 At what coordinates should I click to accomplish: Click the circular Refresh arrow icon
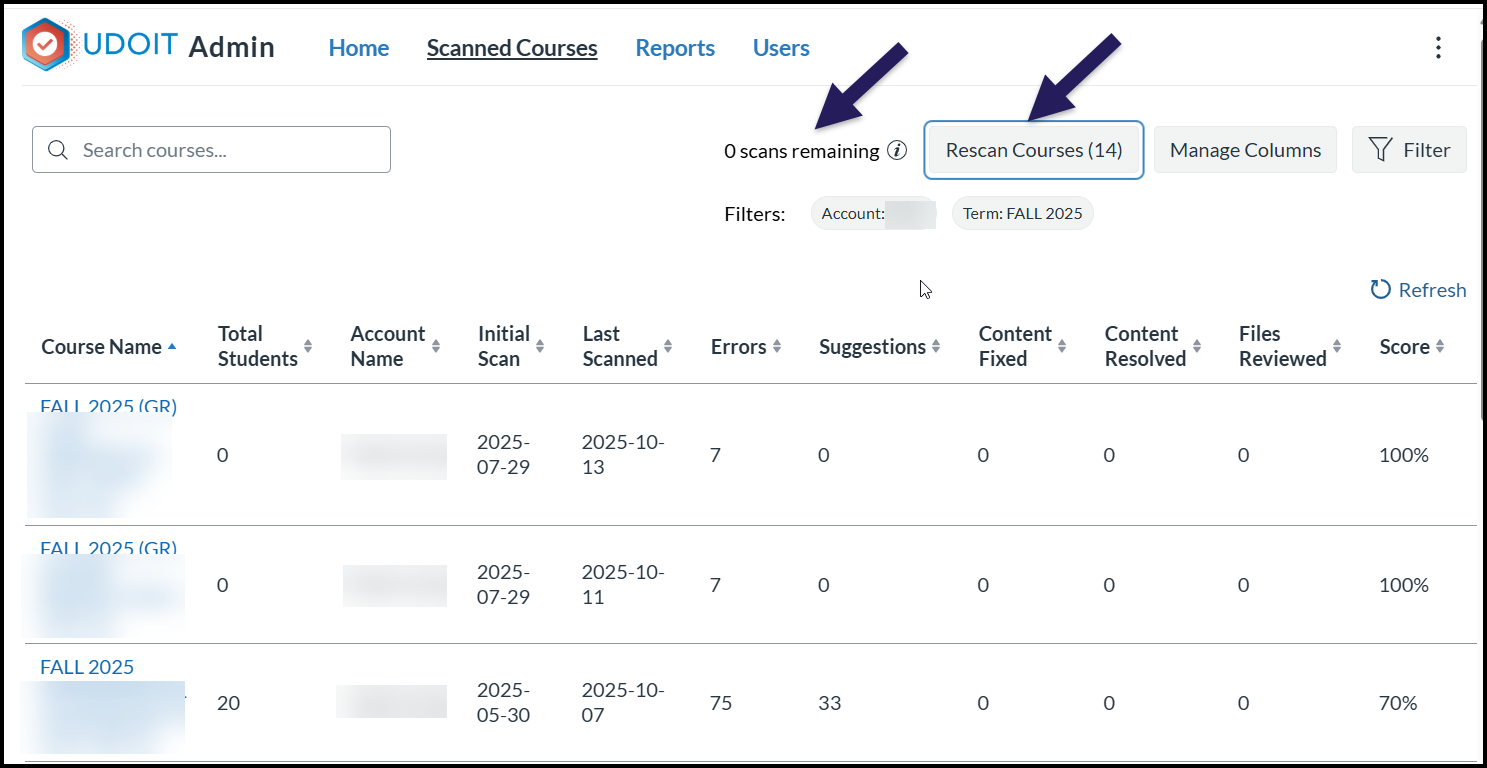tap(1380, 289)
